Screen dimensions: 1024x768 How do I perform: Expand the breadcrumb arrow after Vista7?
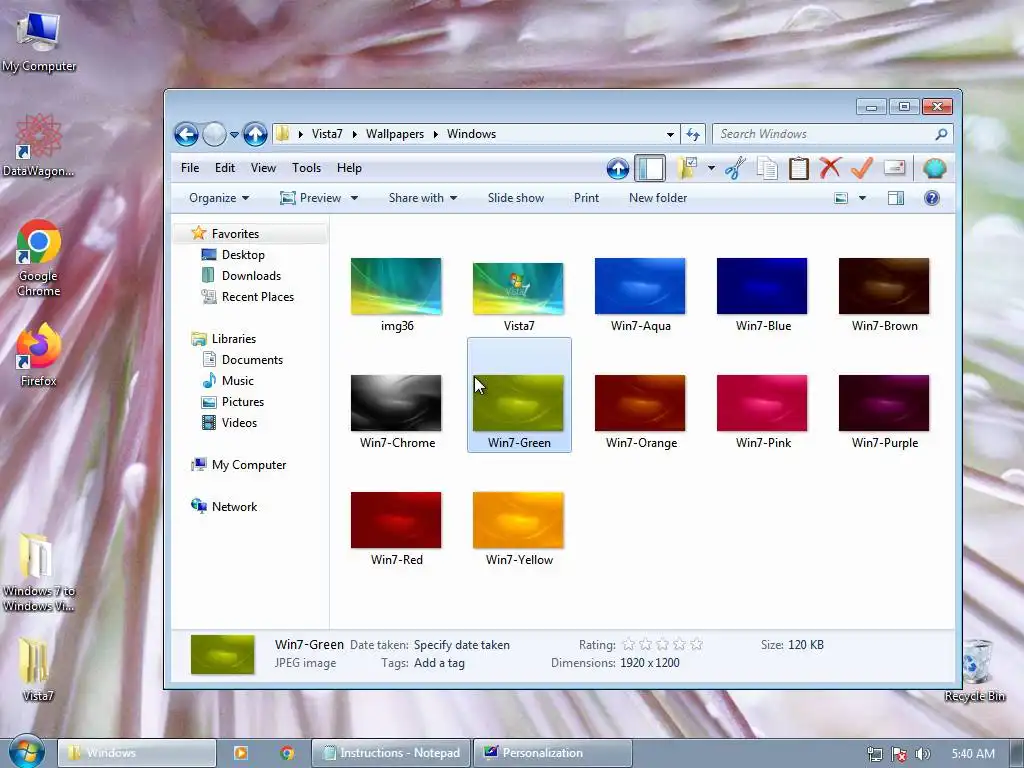[355, 134]
